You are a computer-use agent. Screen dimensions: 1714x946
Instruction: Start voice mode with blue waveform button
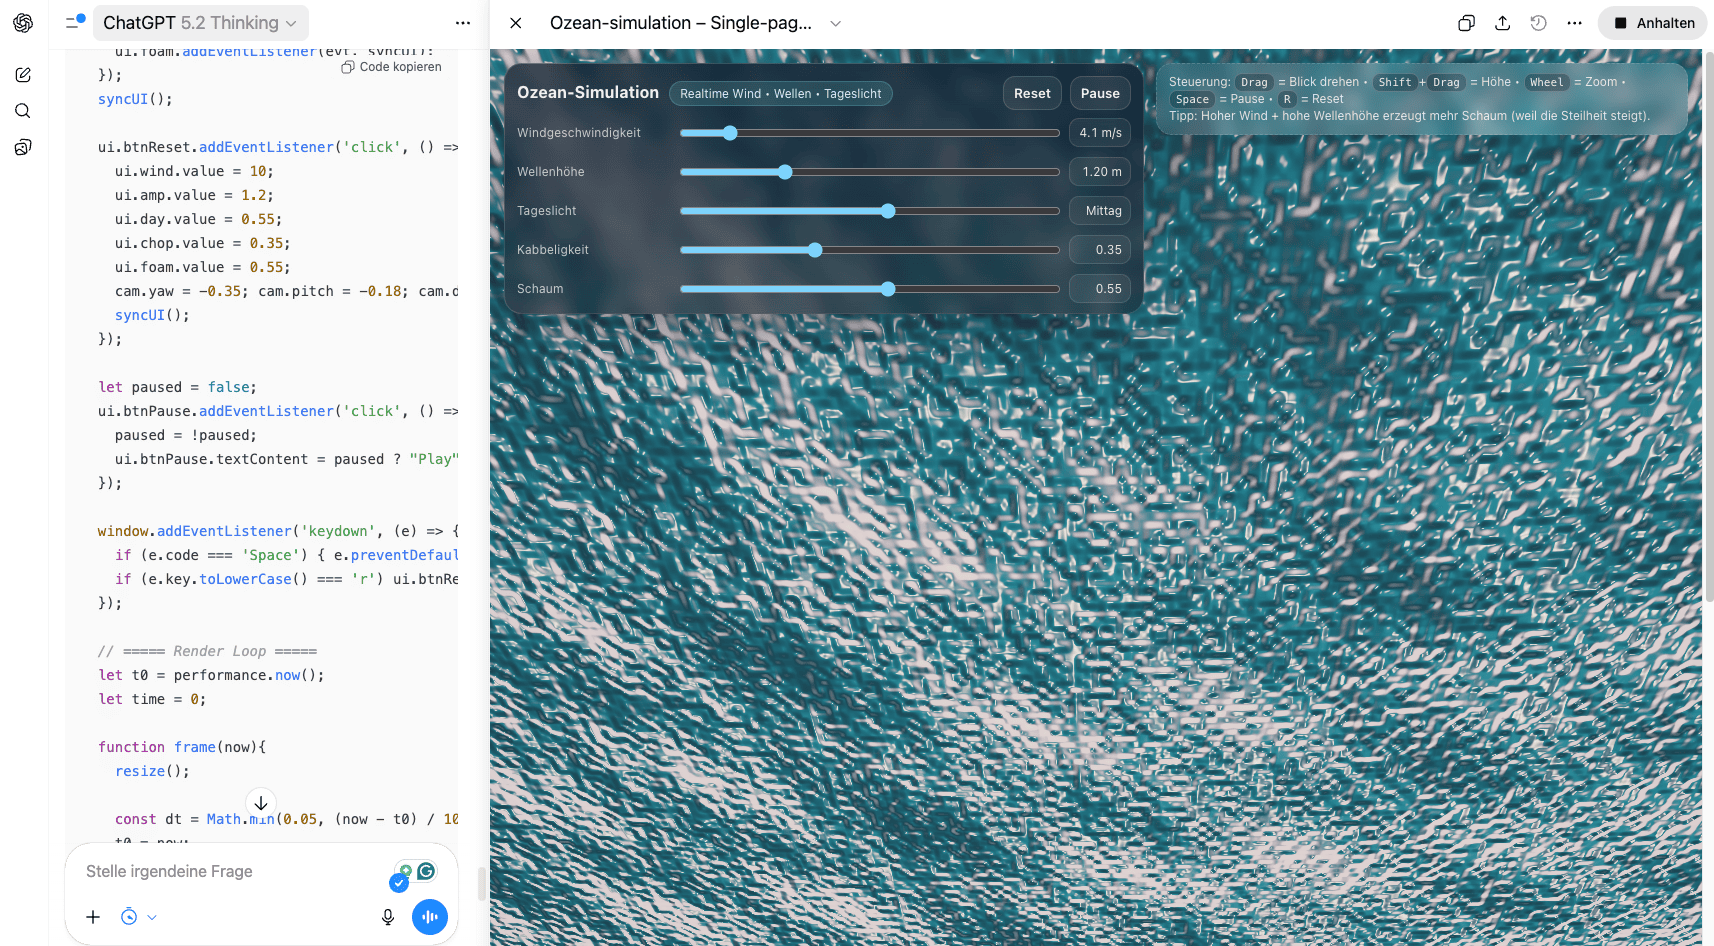[430, 917]
